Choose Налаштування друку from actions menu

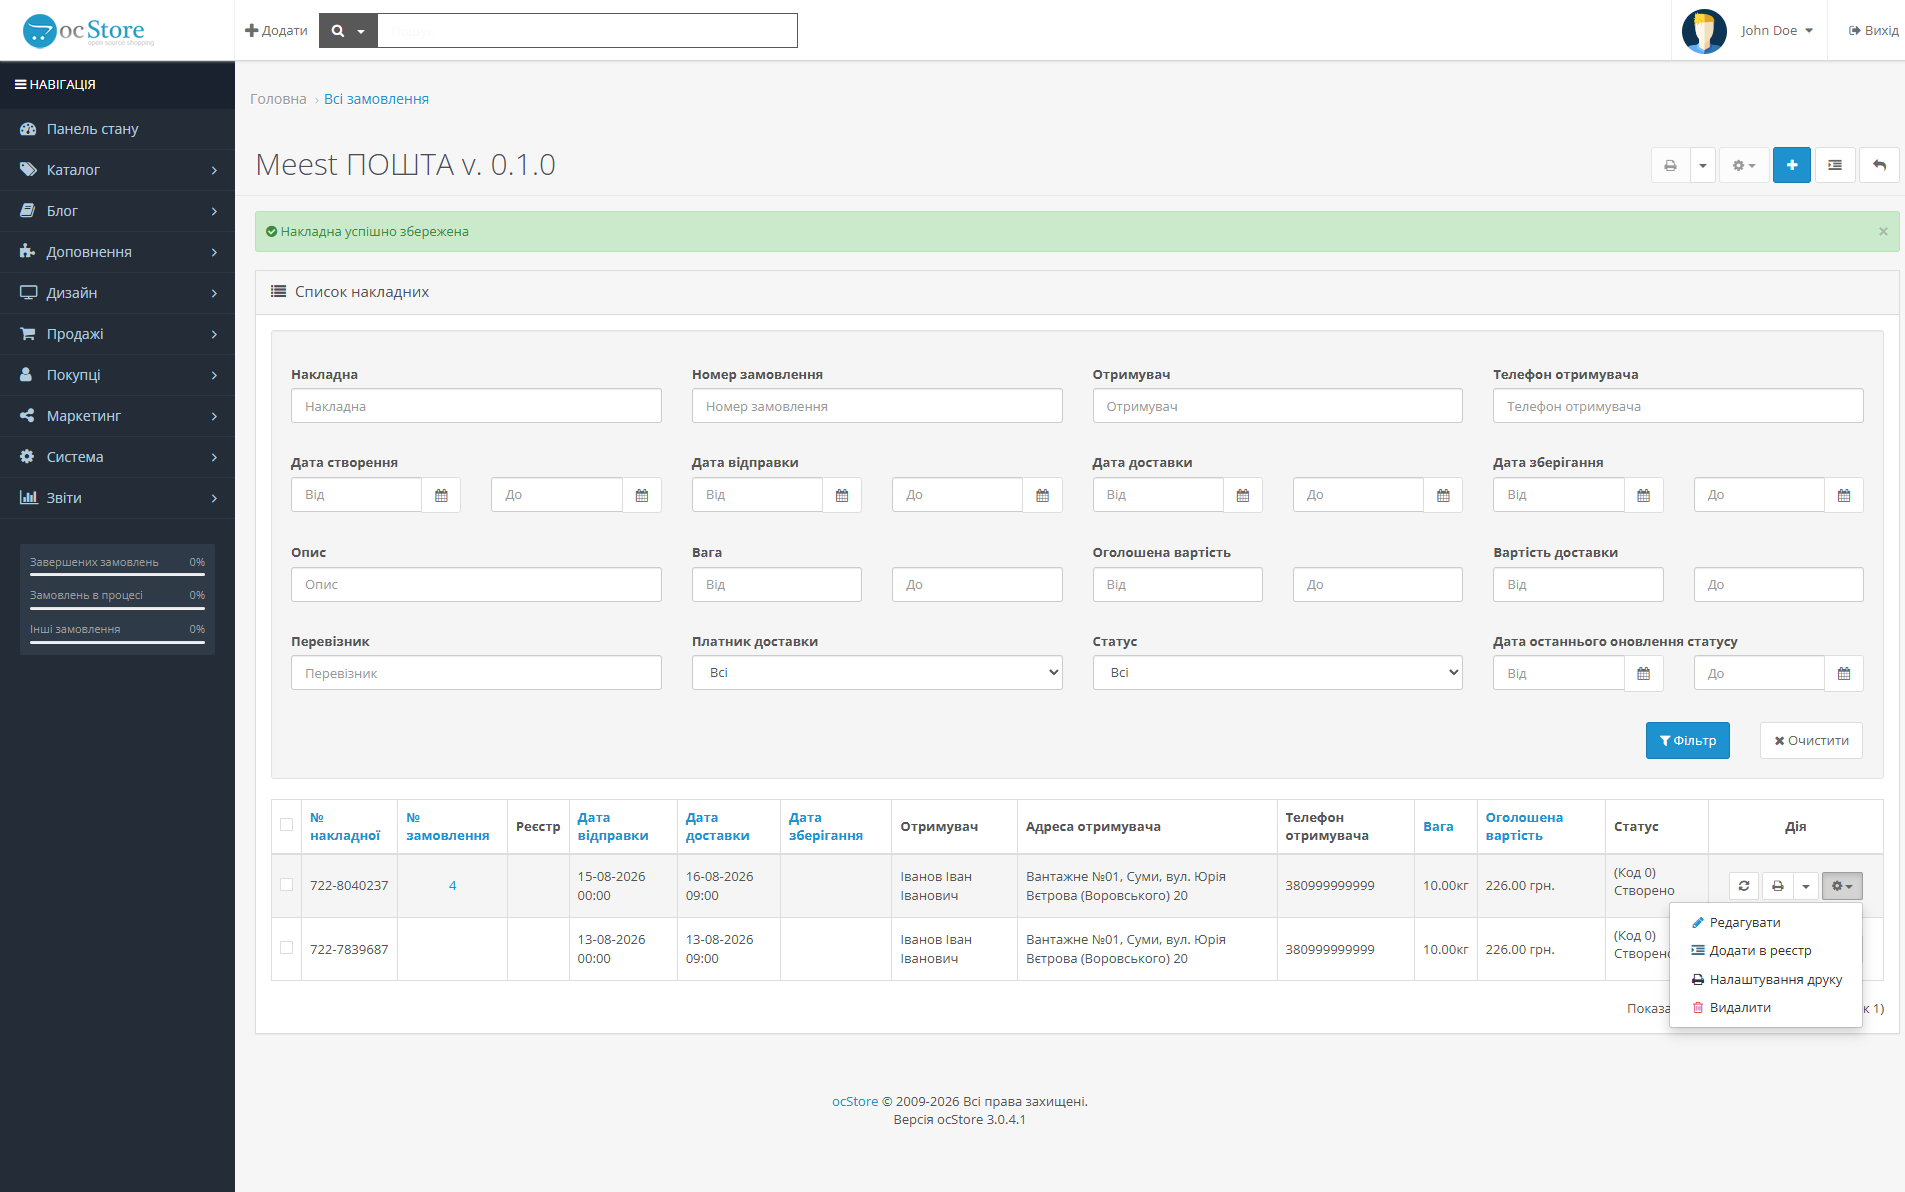(1765, 980)
